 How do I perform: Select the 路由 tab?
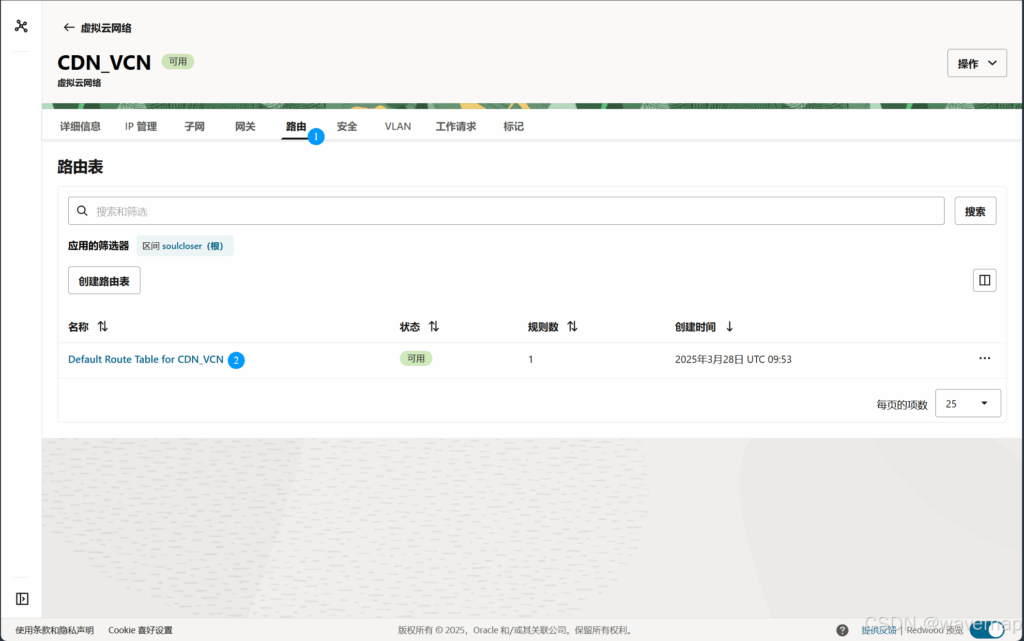click(x=296, y=127)
